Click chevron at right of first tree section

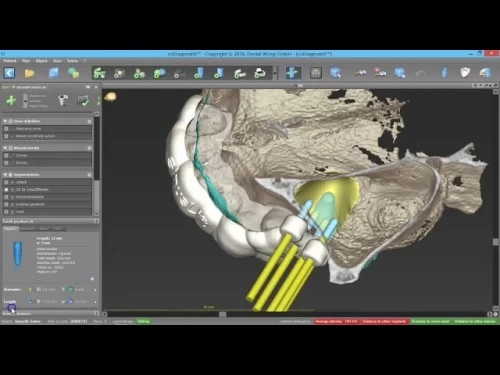89,121
